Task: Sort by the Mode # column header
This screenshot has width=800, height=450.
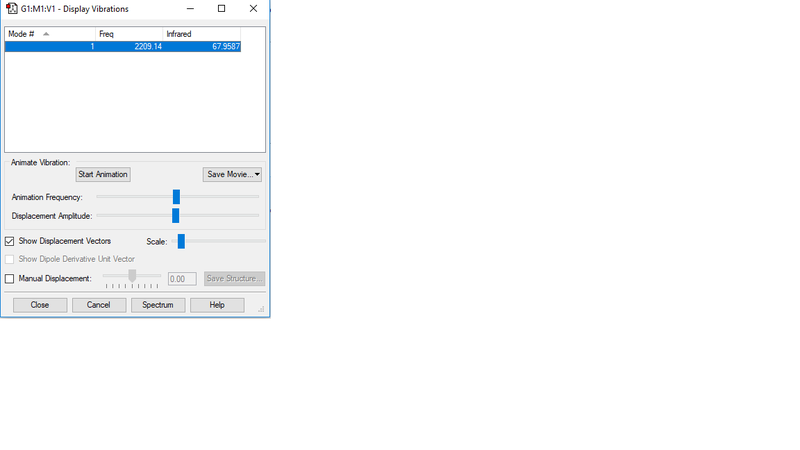Action: (50, 34)
